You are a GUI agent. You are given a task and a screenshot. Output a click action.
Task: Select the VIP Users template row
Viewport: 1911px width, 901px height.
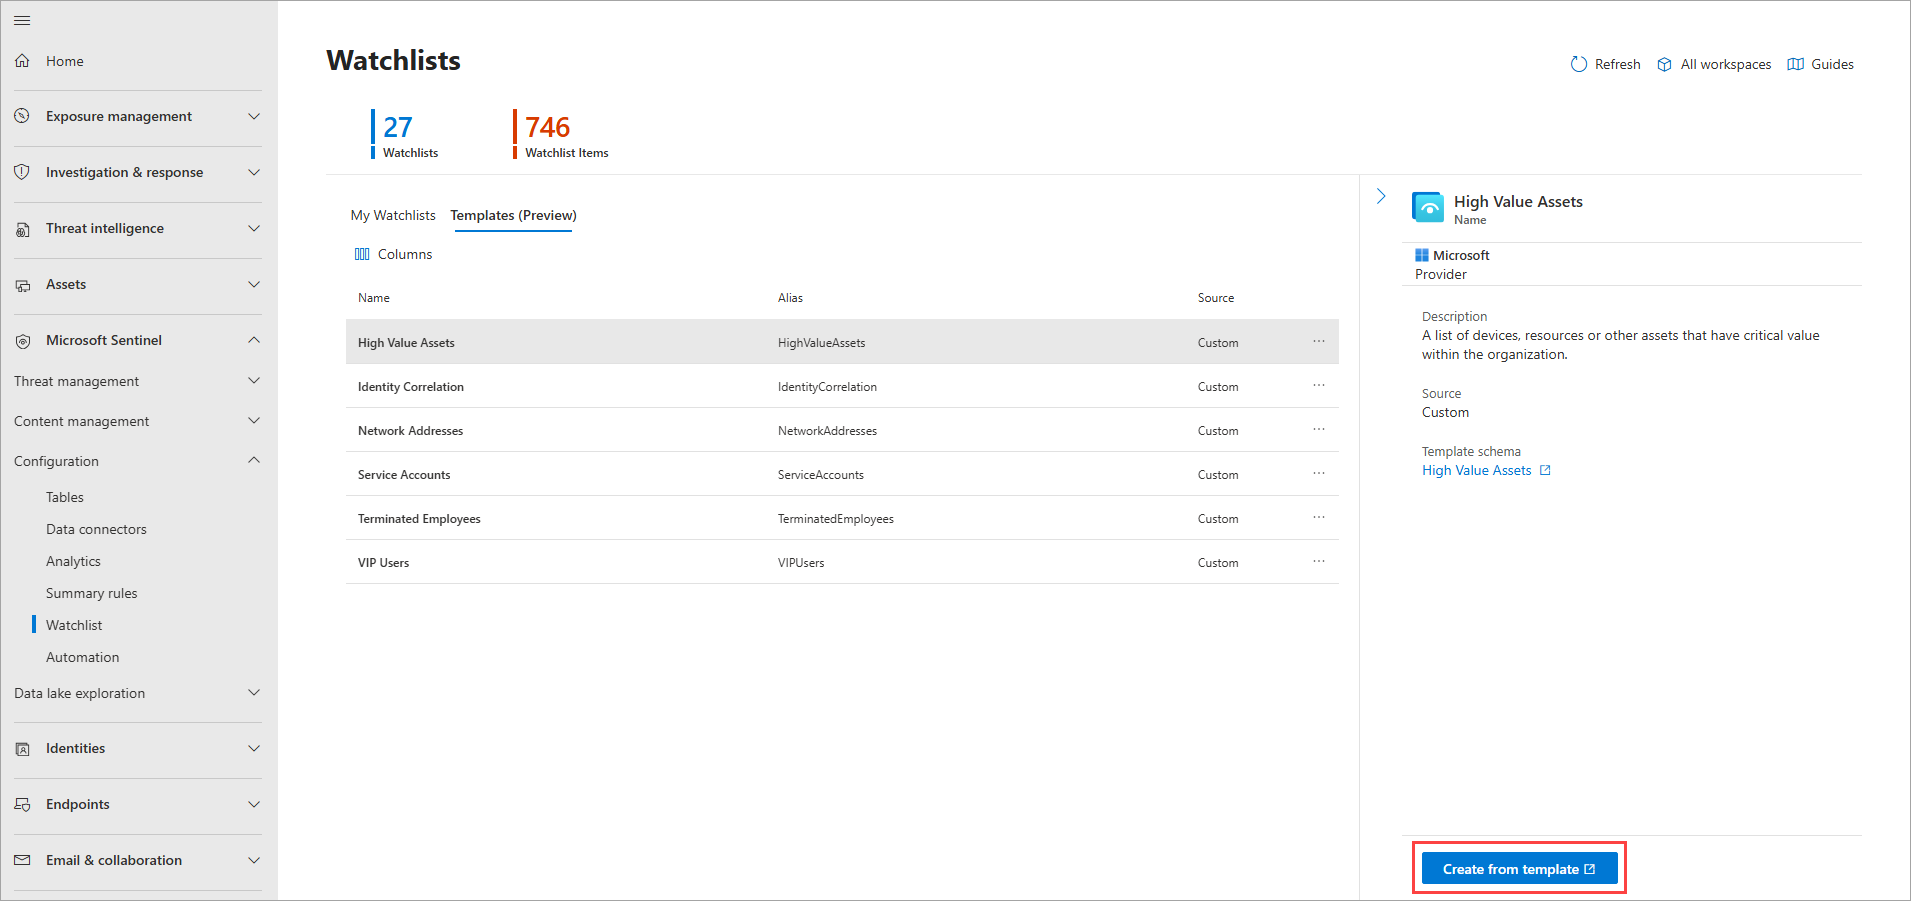842,562
